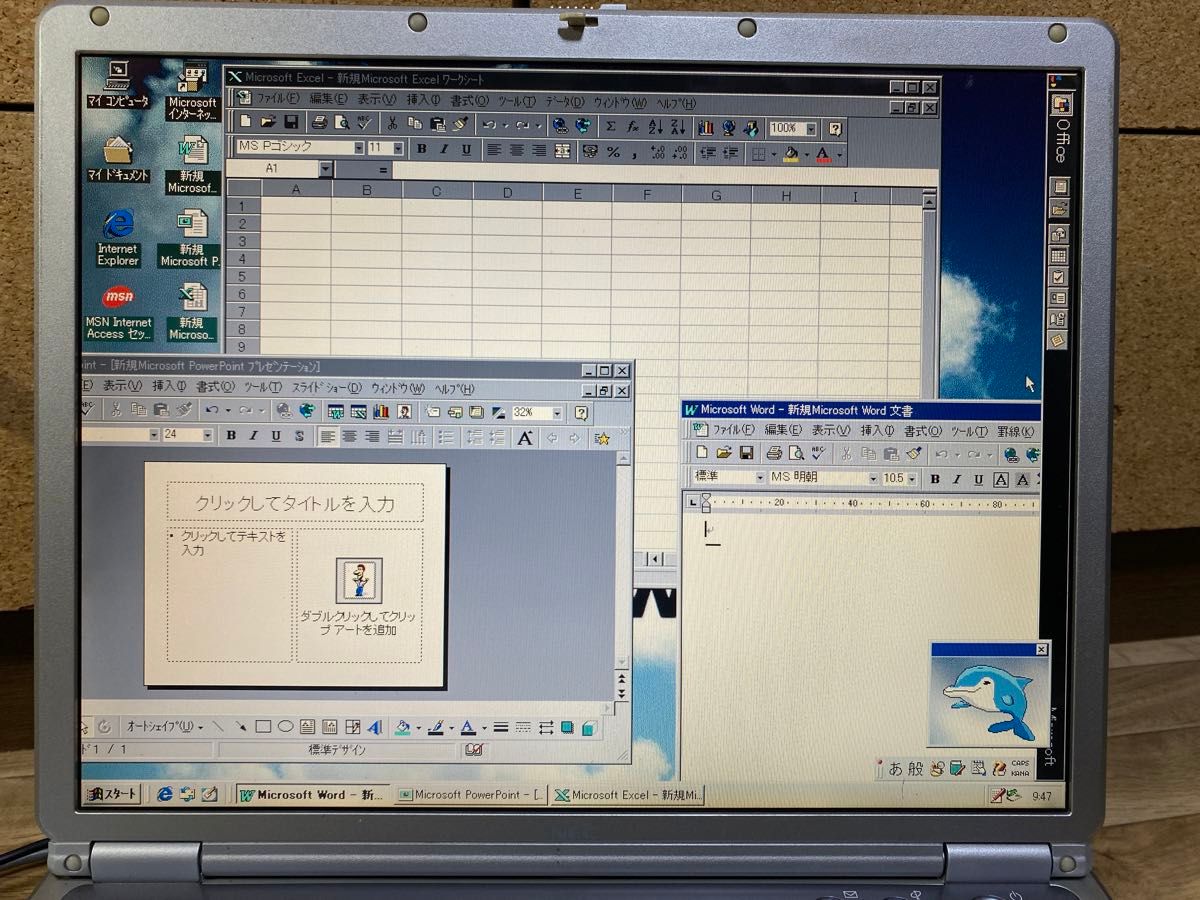The height and width of the screenshot is (900, 1200).
Task: Click the Animation Effects star icon in PowerPoint
Action: tap(602, 438)
